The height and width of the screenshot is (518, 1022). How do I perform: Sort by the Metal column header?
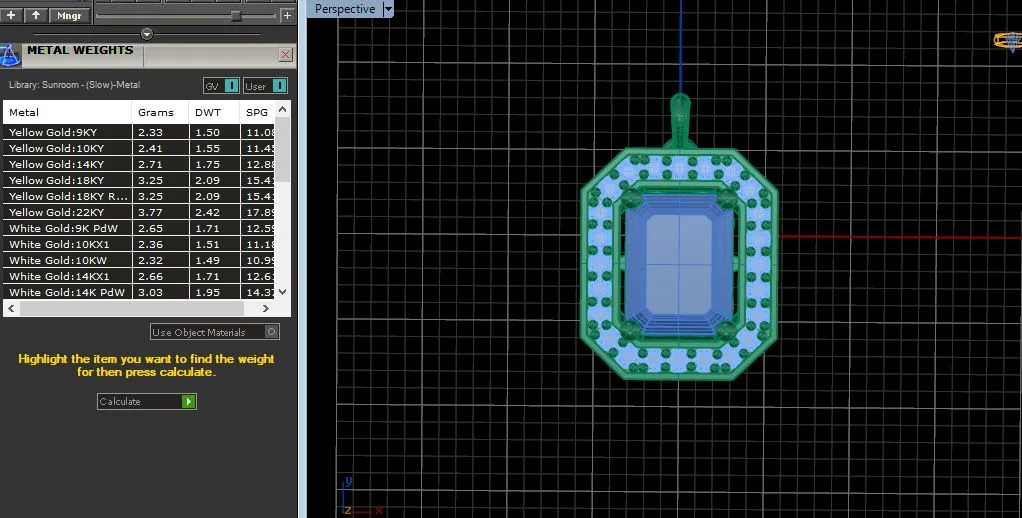[x=67, y=112]
